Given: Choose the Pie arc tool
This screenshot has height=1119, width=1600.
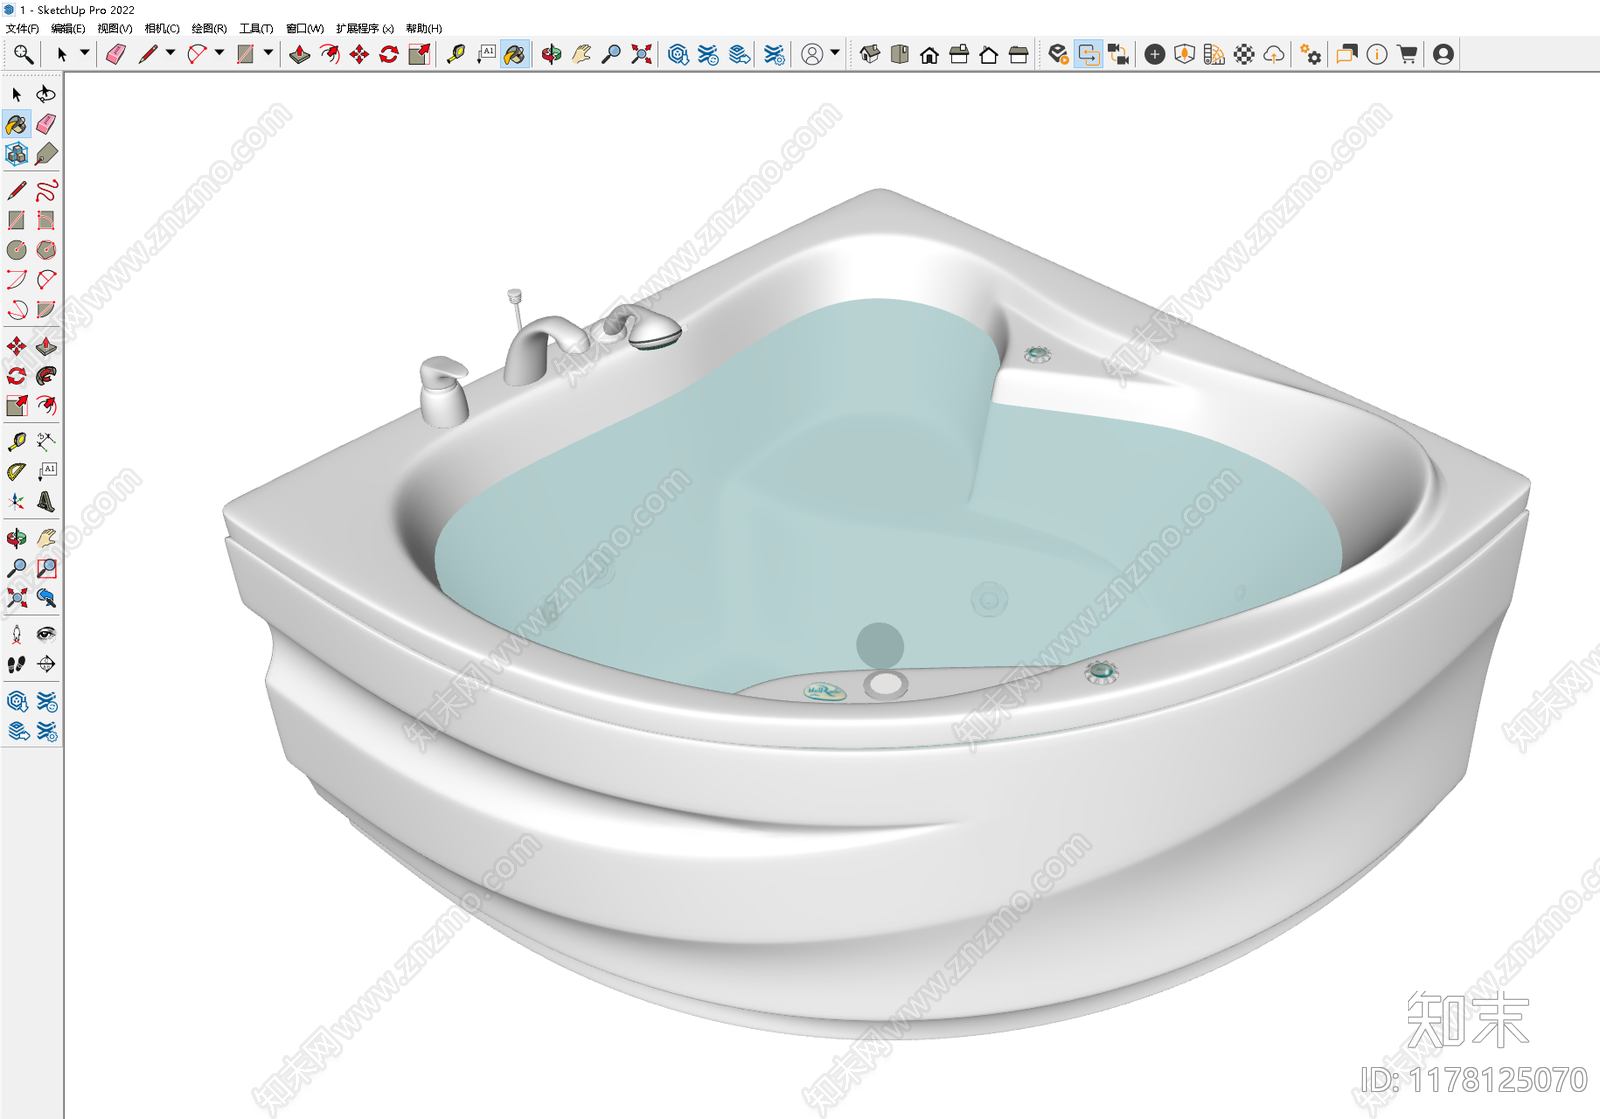Looking at the screenshot, I should [46, 310].
